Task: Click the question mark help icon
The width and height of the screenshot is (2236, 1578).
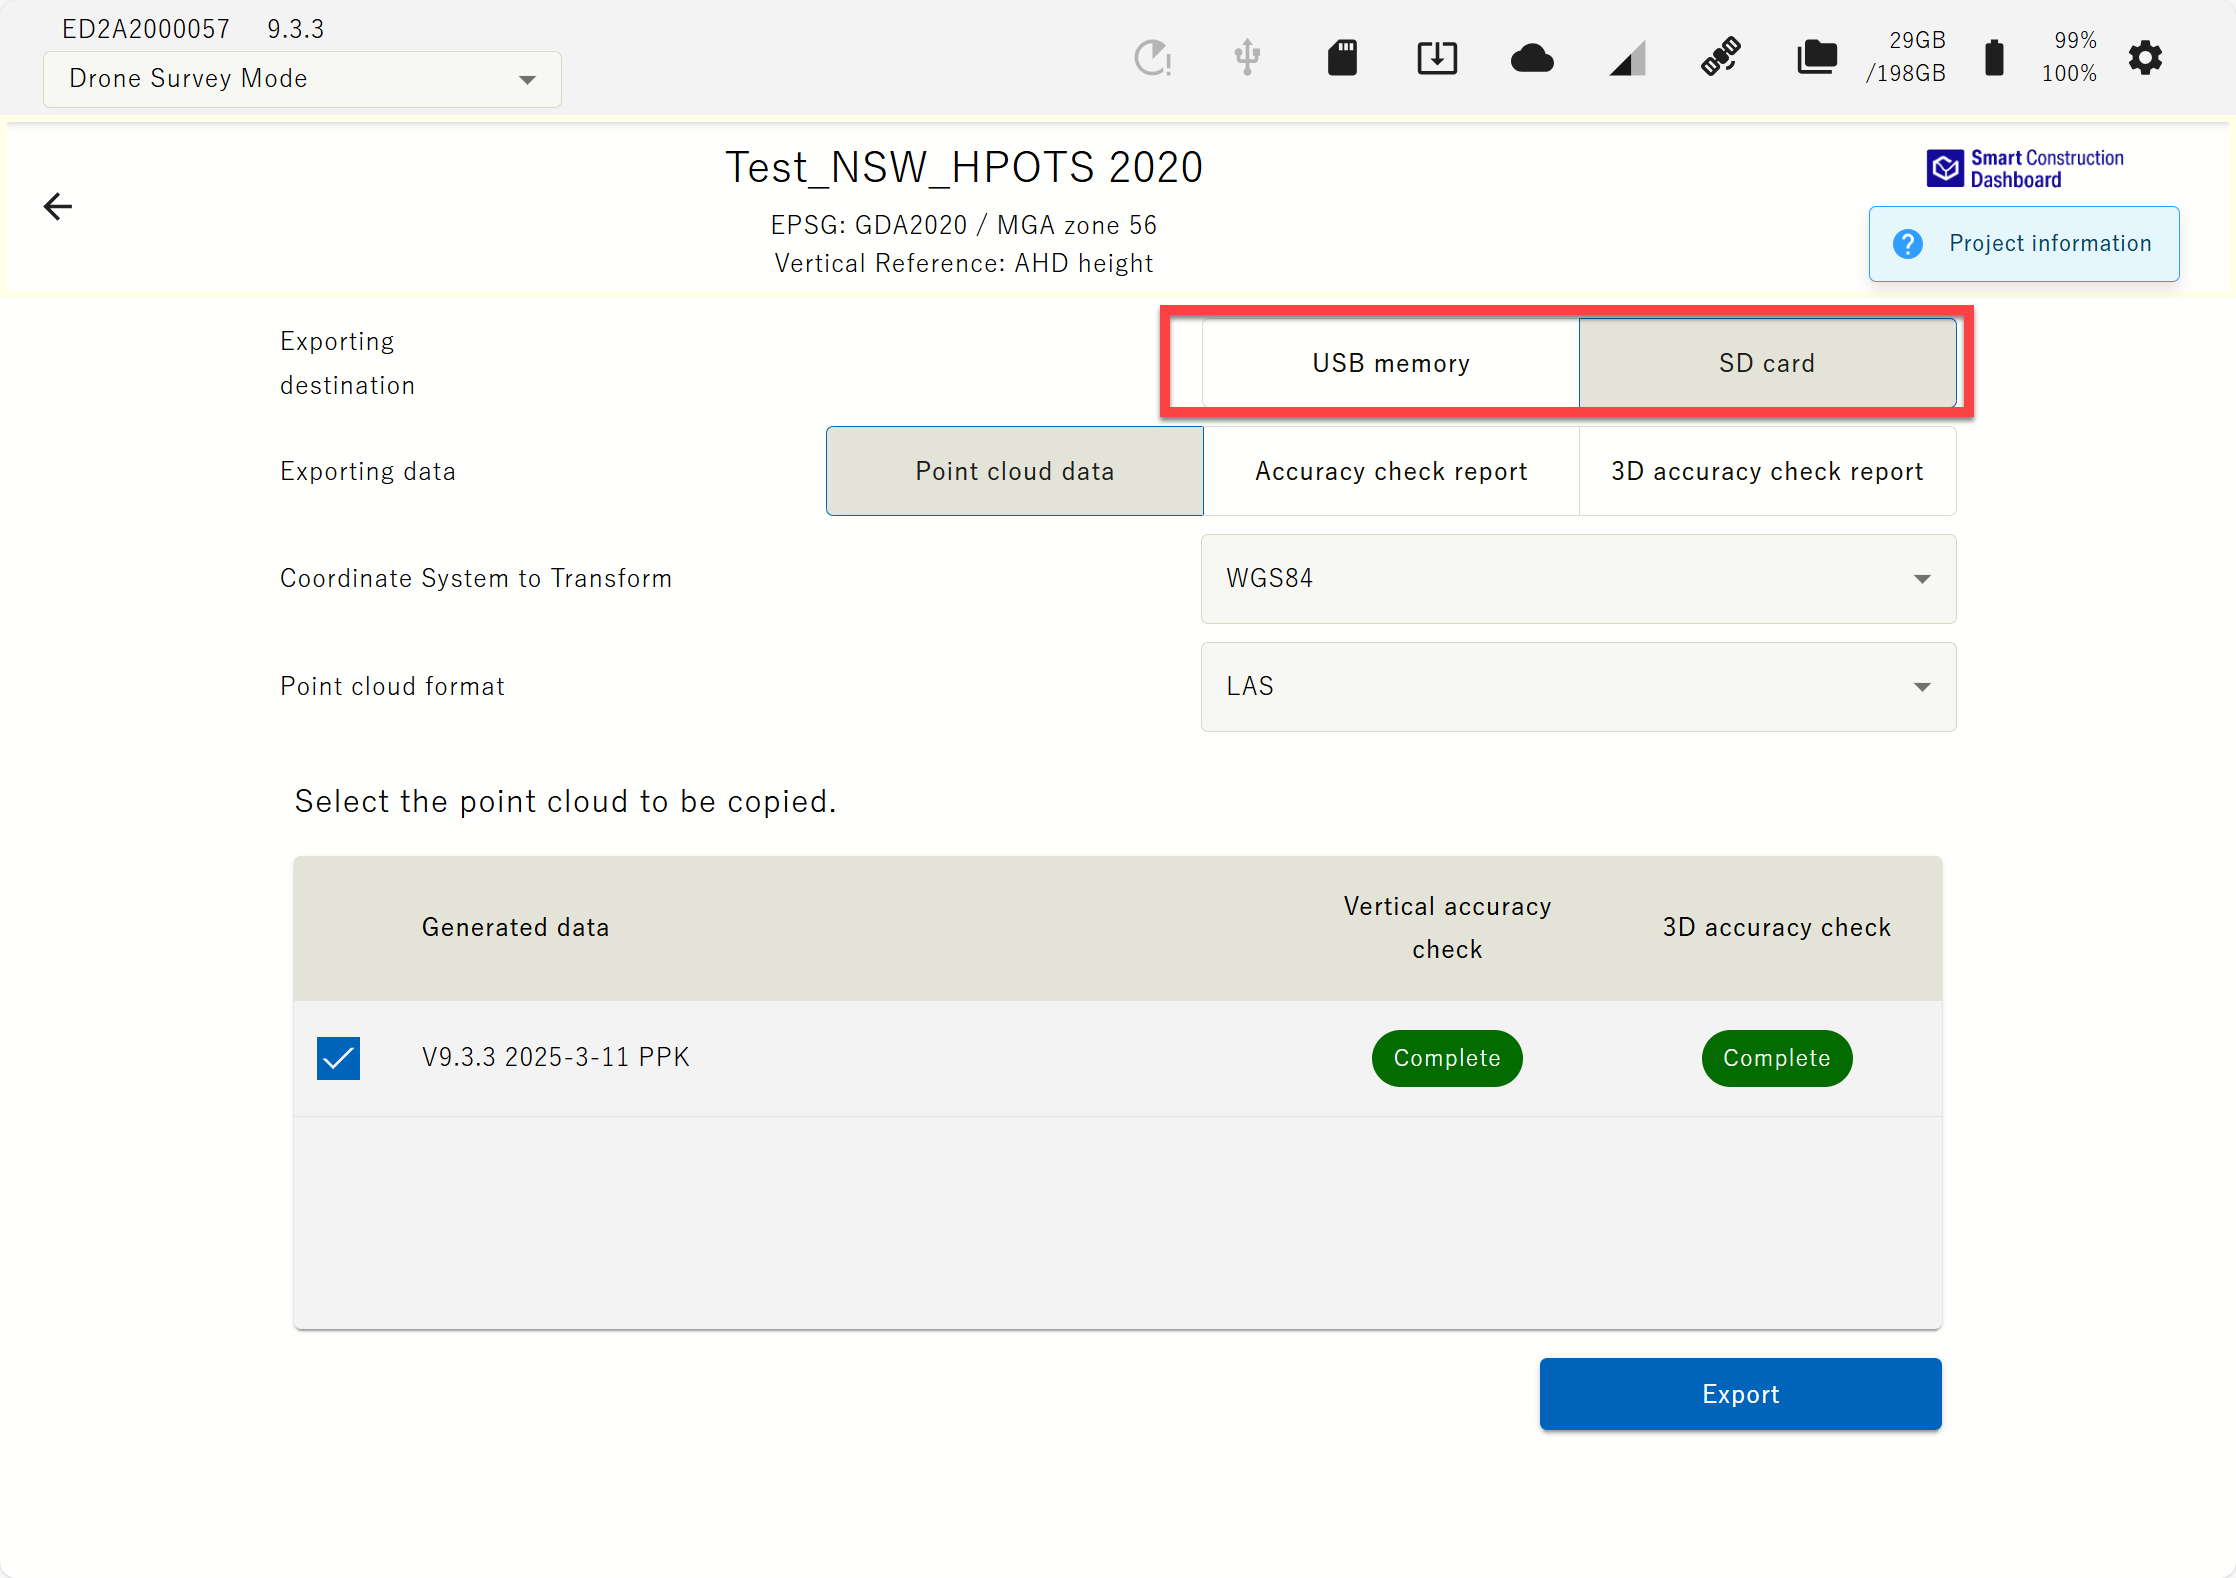Action: point(1908,244)
